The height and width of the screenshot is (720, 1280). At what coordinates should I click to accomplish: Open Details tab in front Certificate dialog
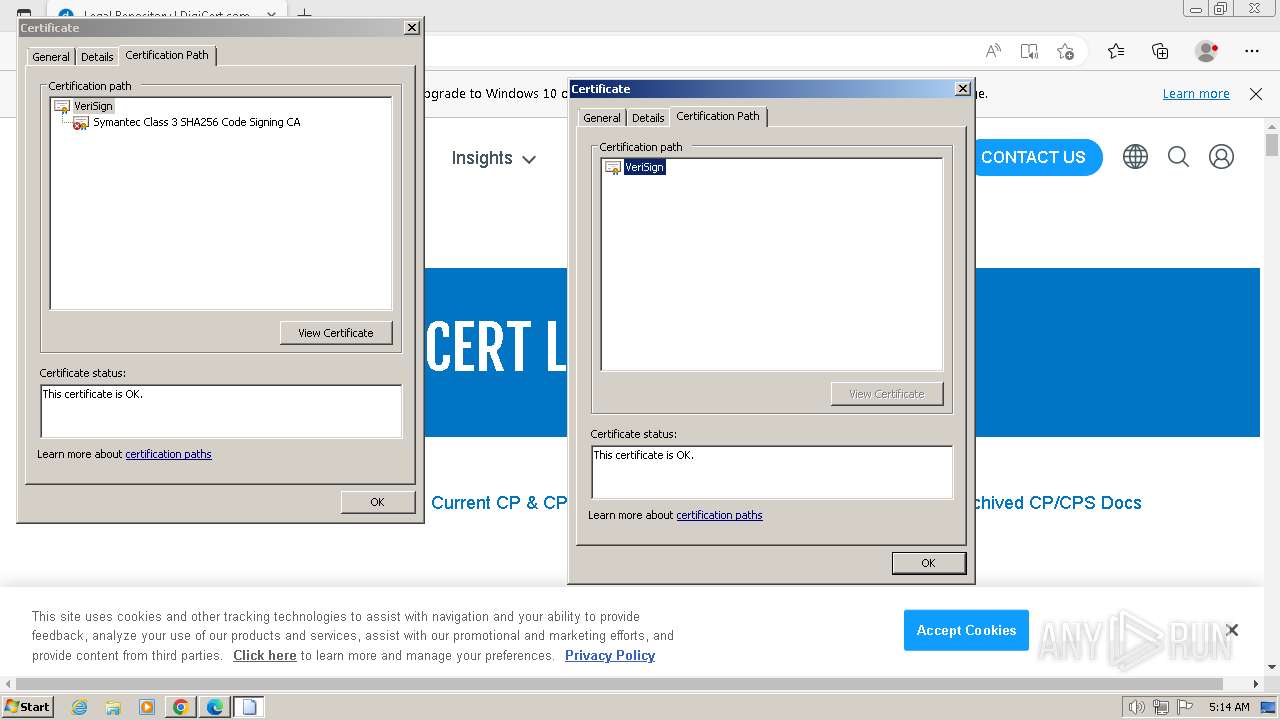[x=648, y=118]
